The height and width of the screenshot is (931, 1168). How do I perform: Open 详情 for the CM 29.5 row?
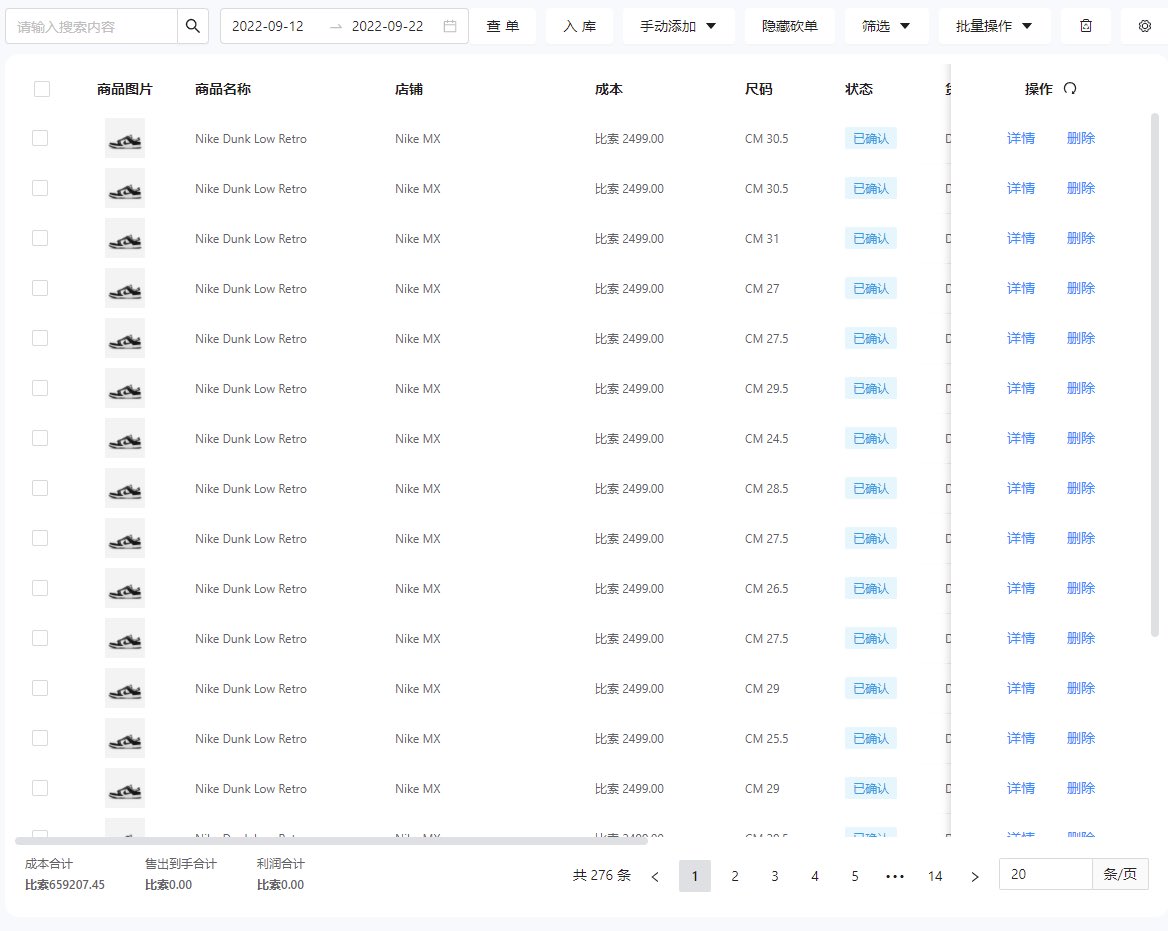pos(1021,389)
